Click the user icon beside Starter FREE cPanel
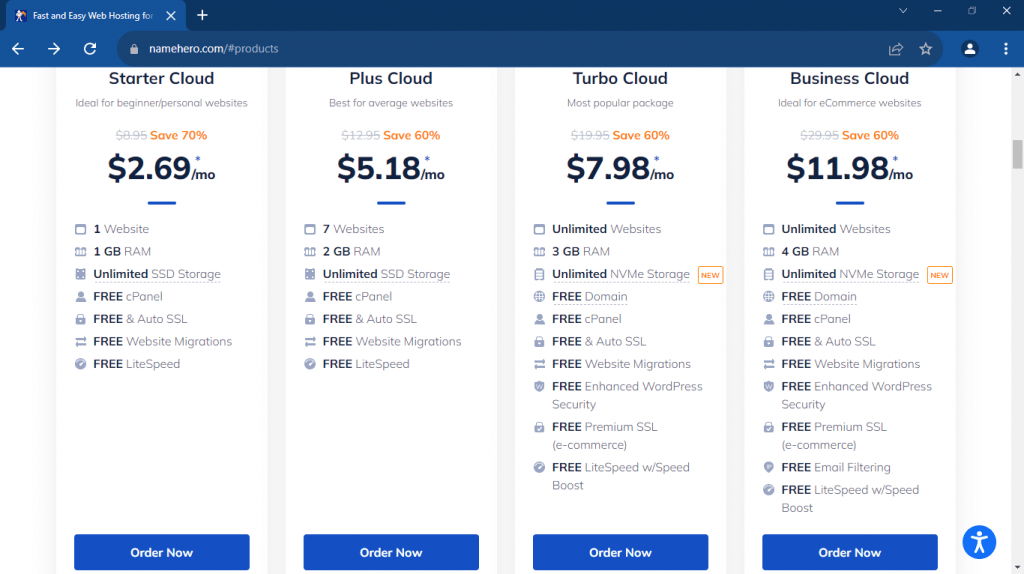This screenshot has height=574, width=1024. point(80,296)
